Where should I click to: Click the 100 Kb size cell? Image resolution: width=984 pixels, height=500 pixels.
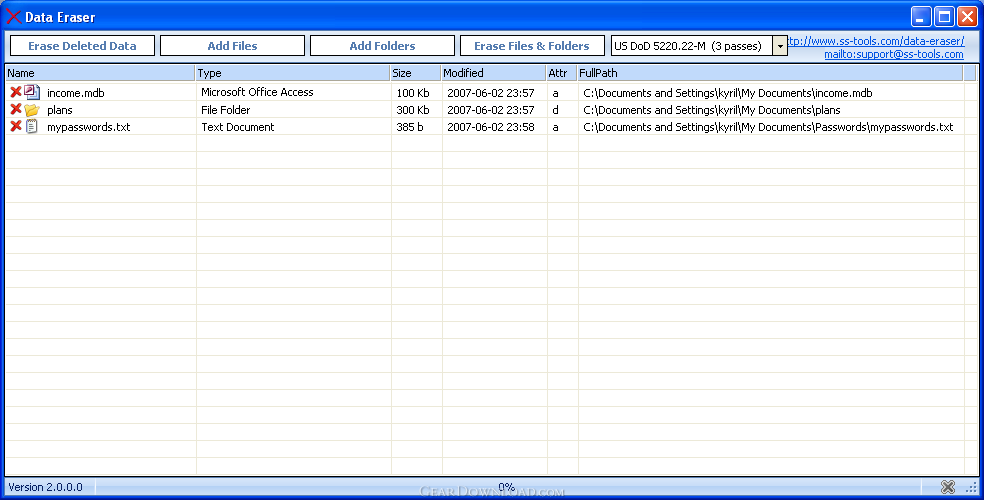[413, 93]
